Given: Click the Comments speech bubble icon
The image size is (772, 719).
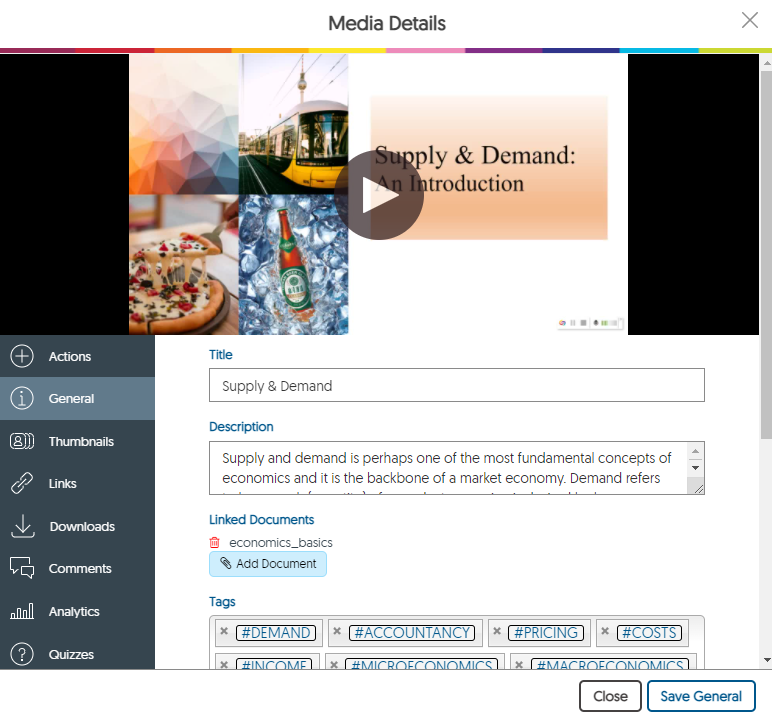Looking at the screenshot, I should (x=22, y=568).
